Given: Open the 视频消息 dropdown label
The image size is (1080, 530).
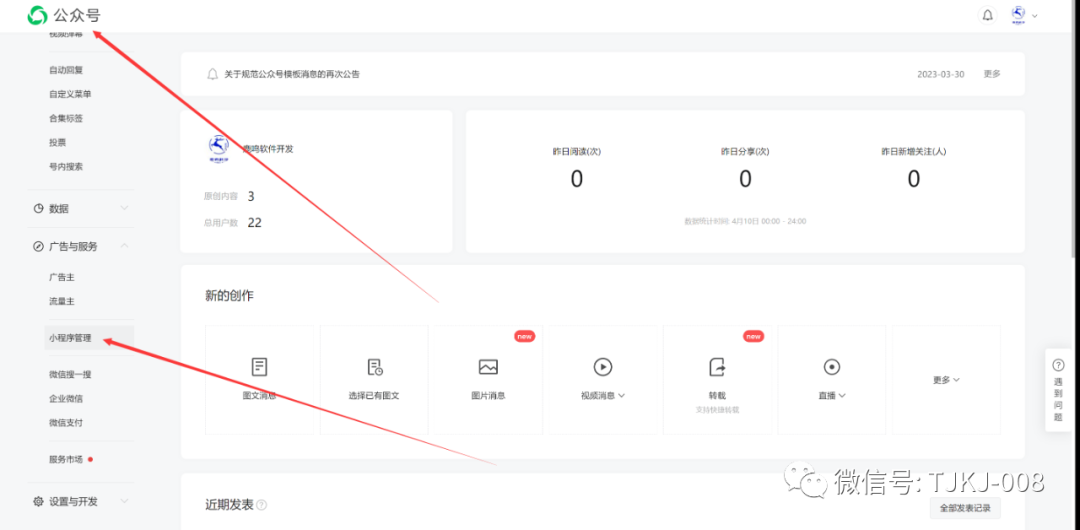Looking at the screenshot, I should [603, 396].
